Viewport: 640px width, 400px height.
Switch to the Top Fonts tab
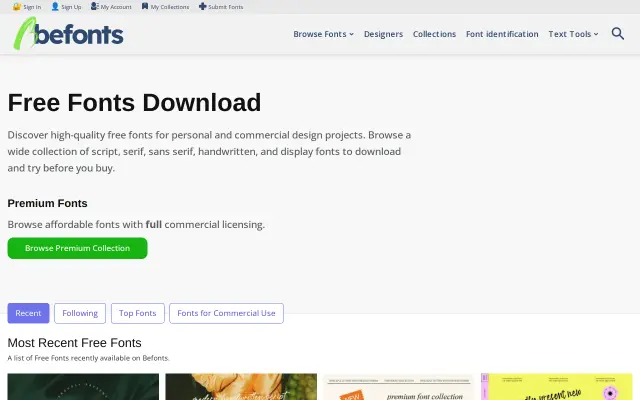(x=138, y=313)
